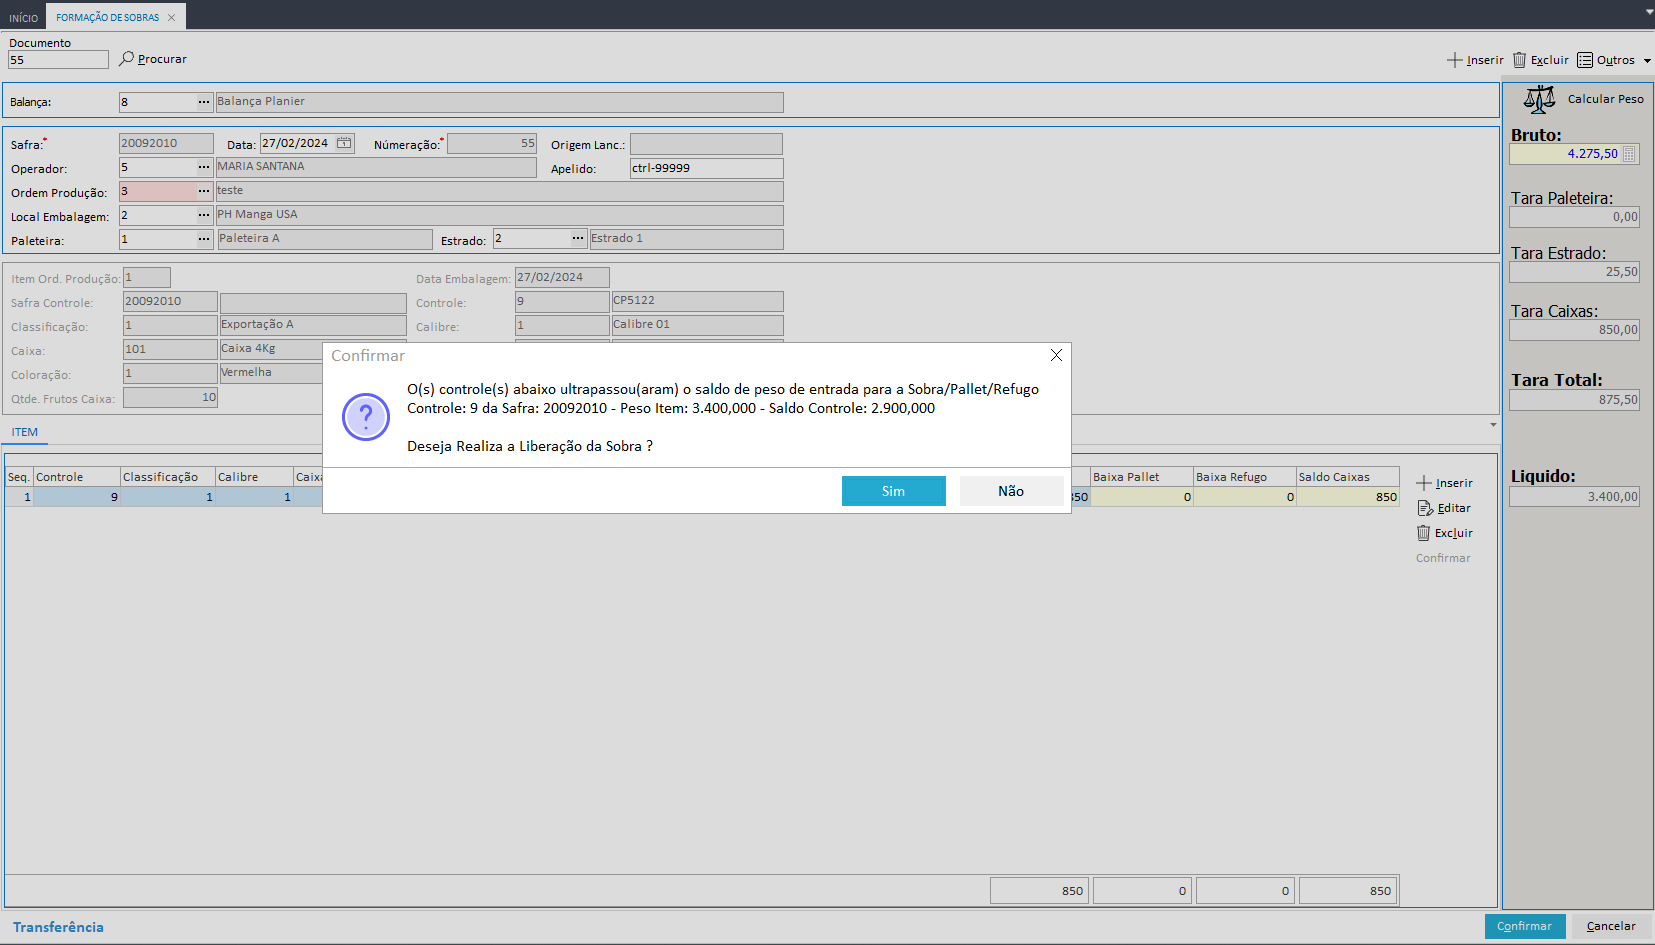Click the bottom Confirmar button
Image resolution: width=1655 pixels, height=945 pixels.
(x=1524, y=926)
